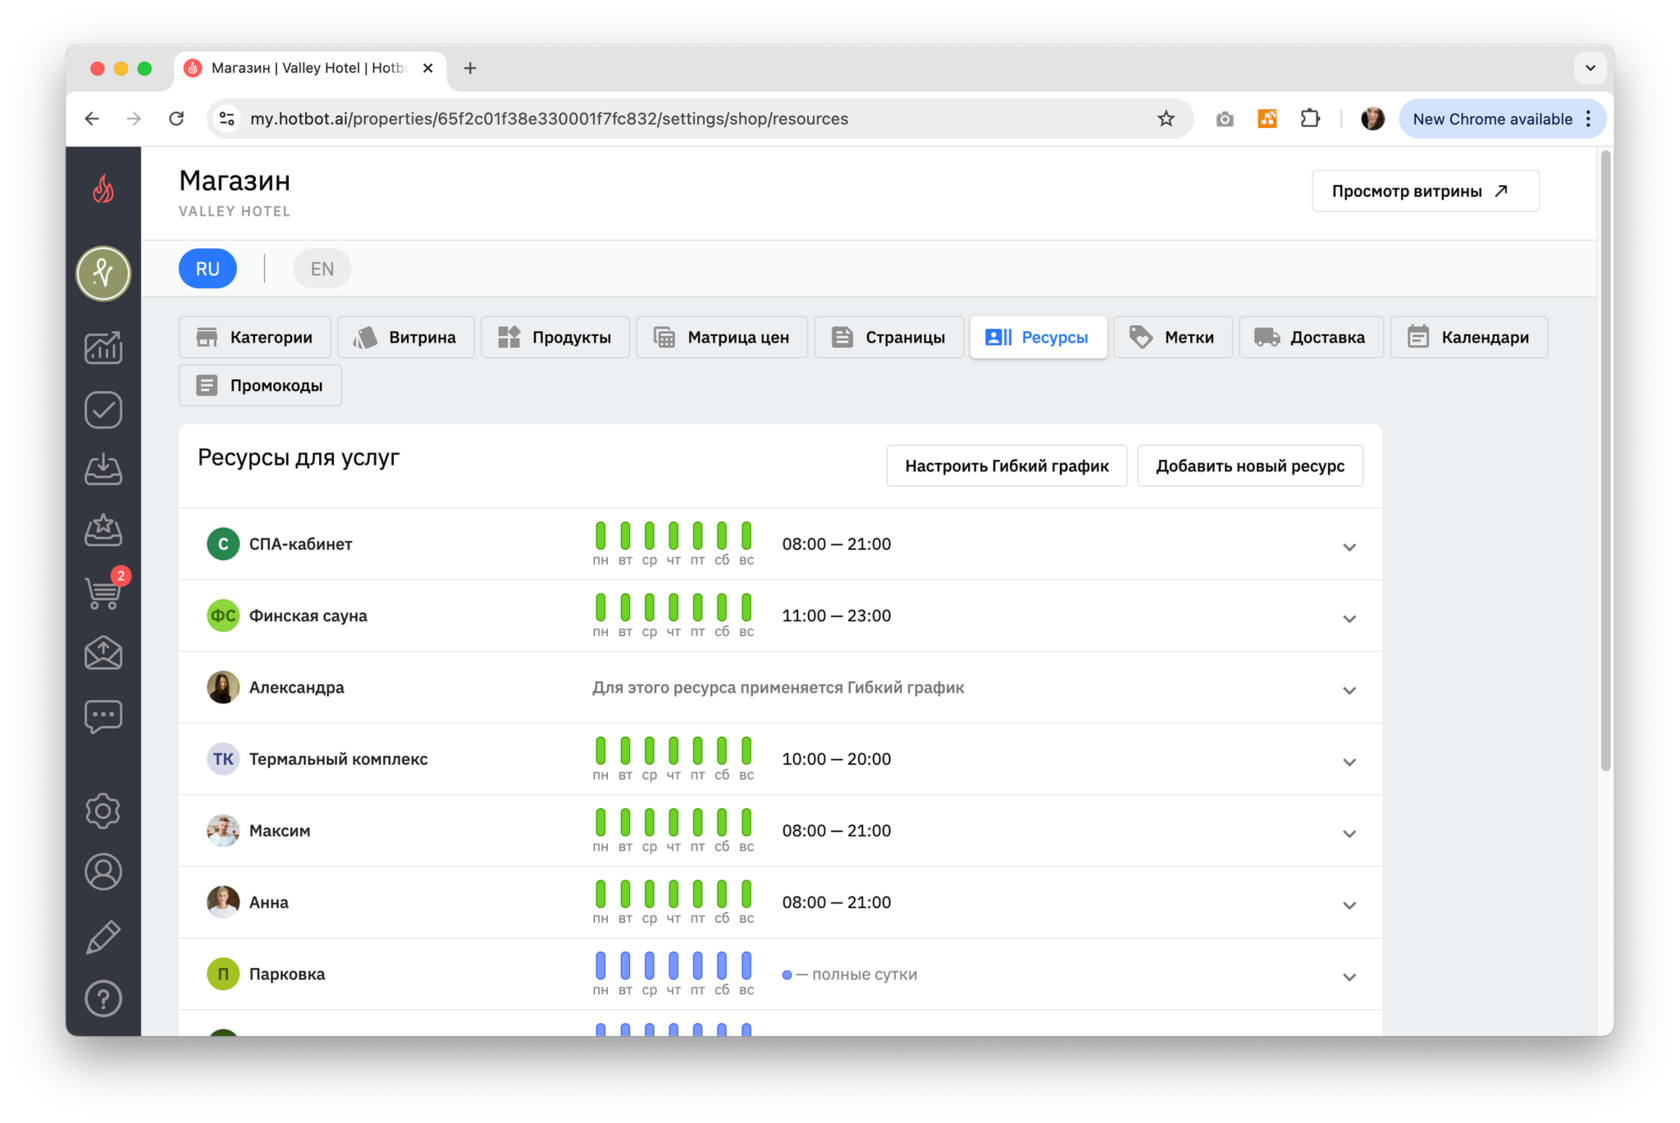
Task: Open the settings gear icon in the sidebar
Action: click(103, 810)
